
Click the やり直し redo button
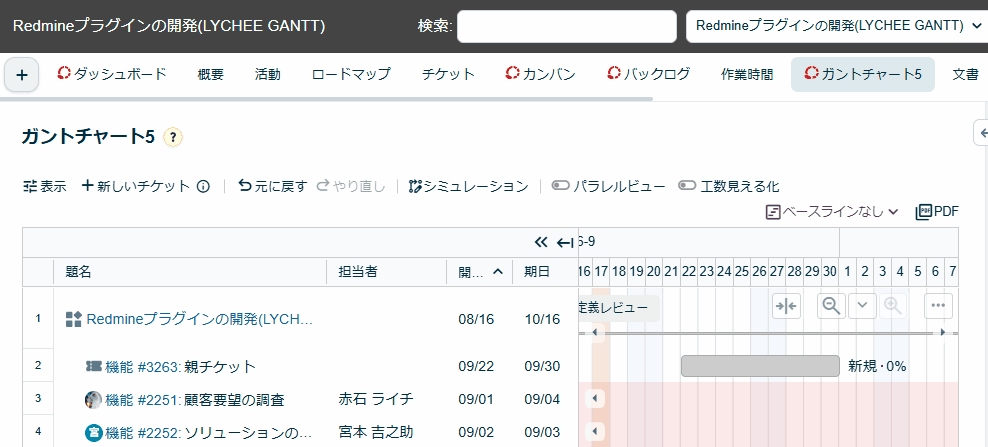(351, 187)
